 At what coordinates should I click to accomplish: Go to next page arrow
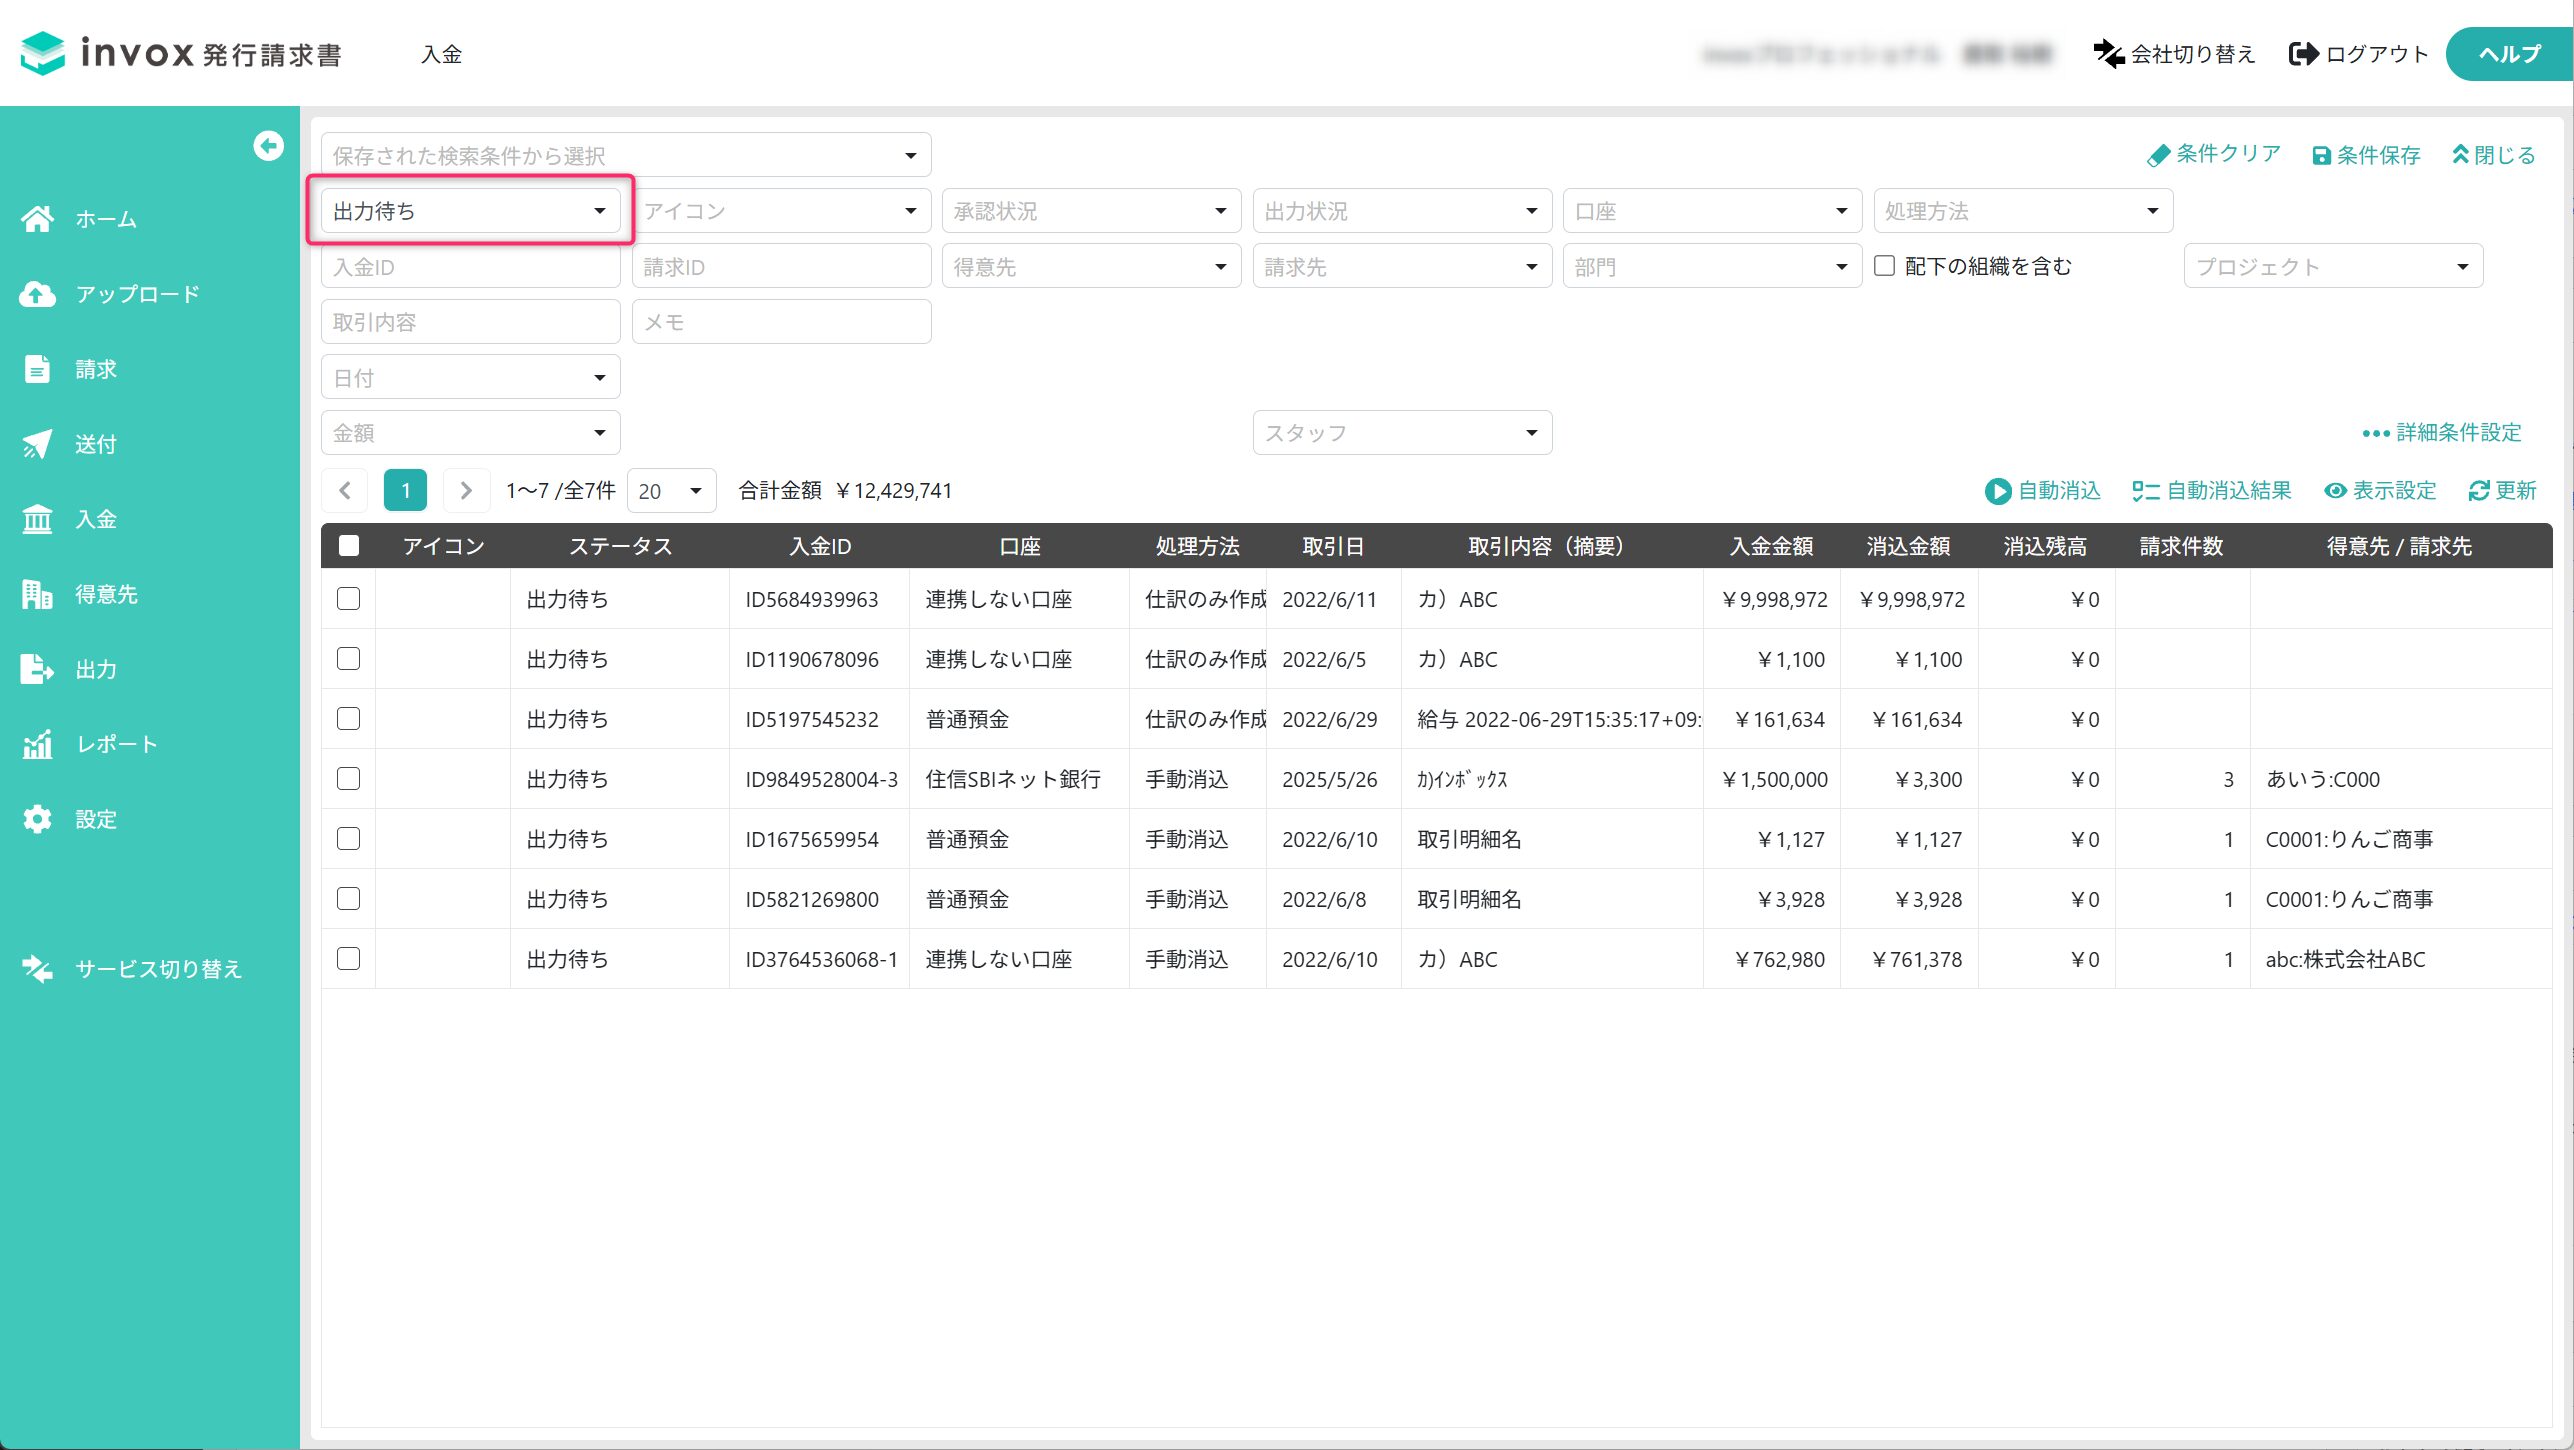466,490
